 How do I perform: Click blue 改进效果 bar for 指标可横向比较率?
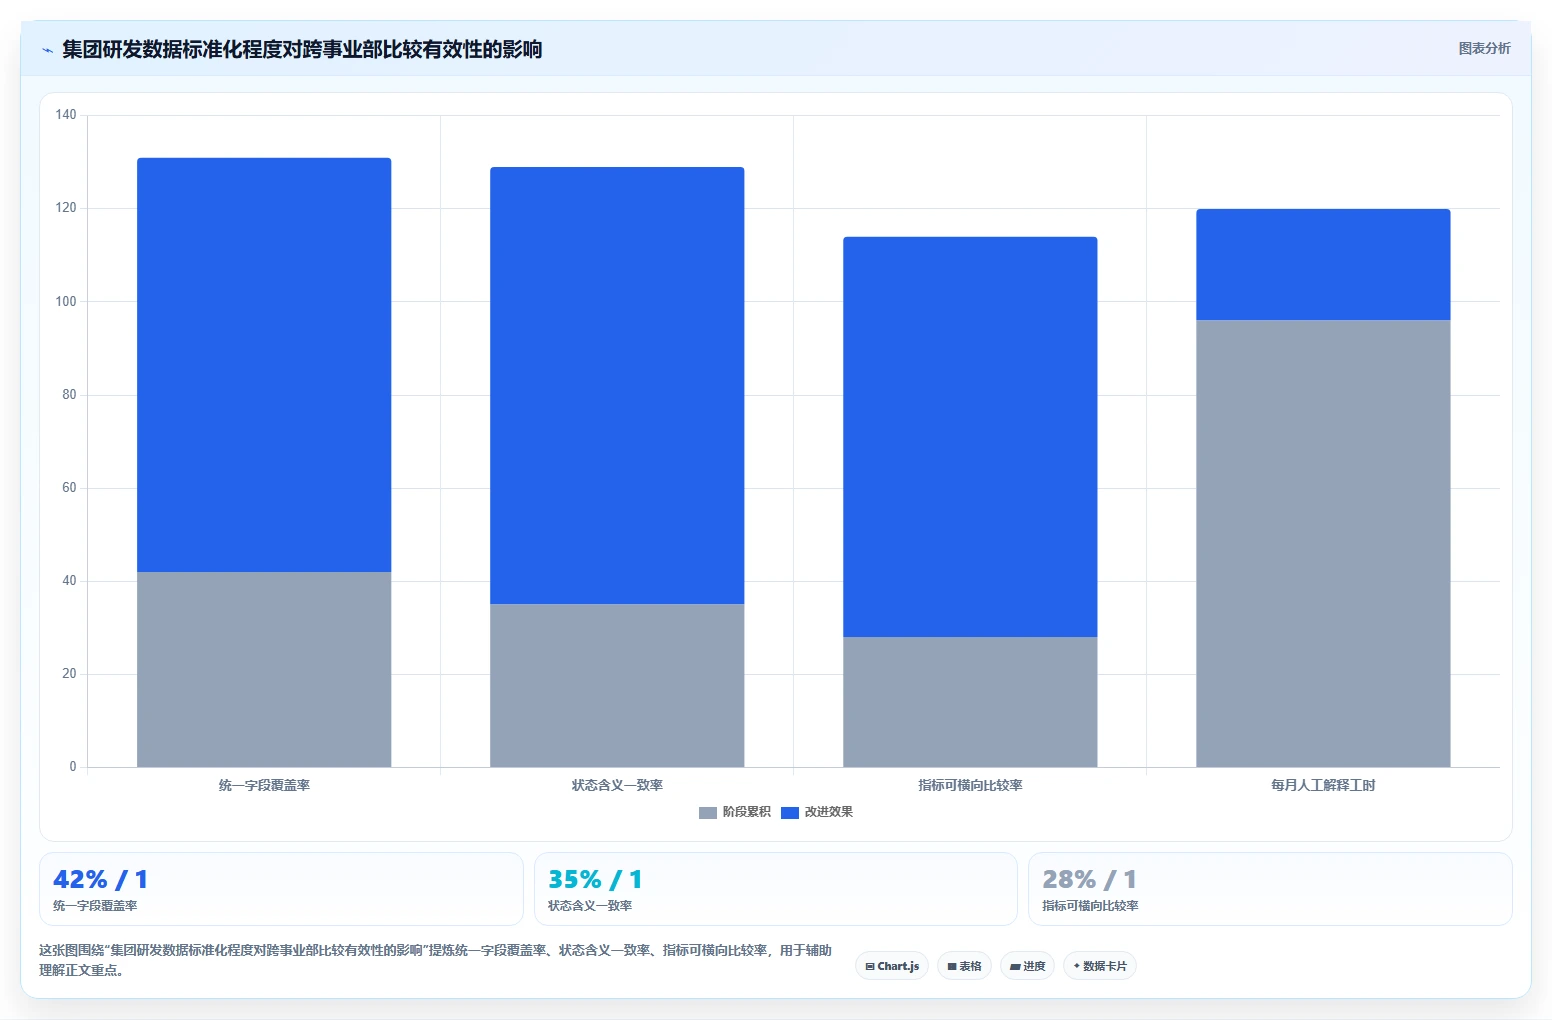click(x=970, y=437)
